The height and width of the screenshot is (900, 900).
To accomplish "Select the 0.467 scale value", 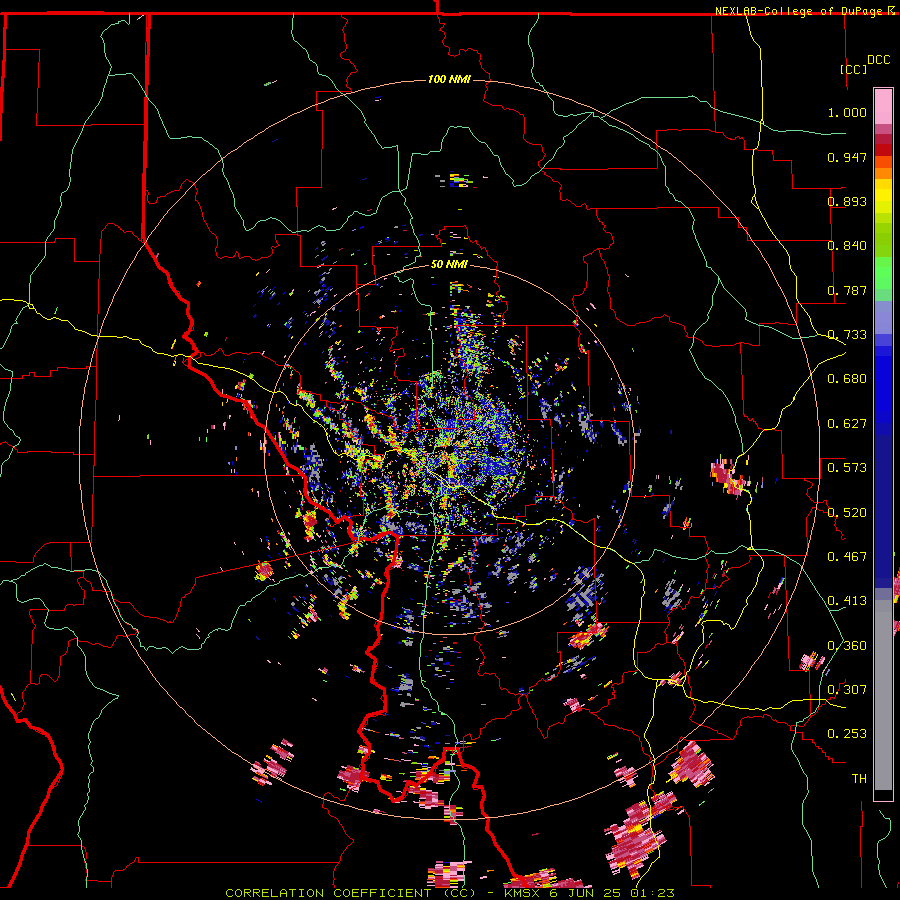I will coord(847,557).
